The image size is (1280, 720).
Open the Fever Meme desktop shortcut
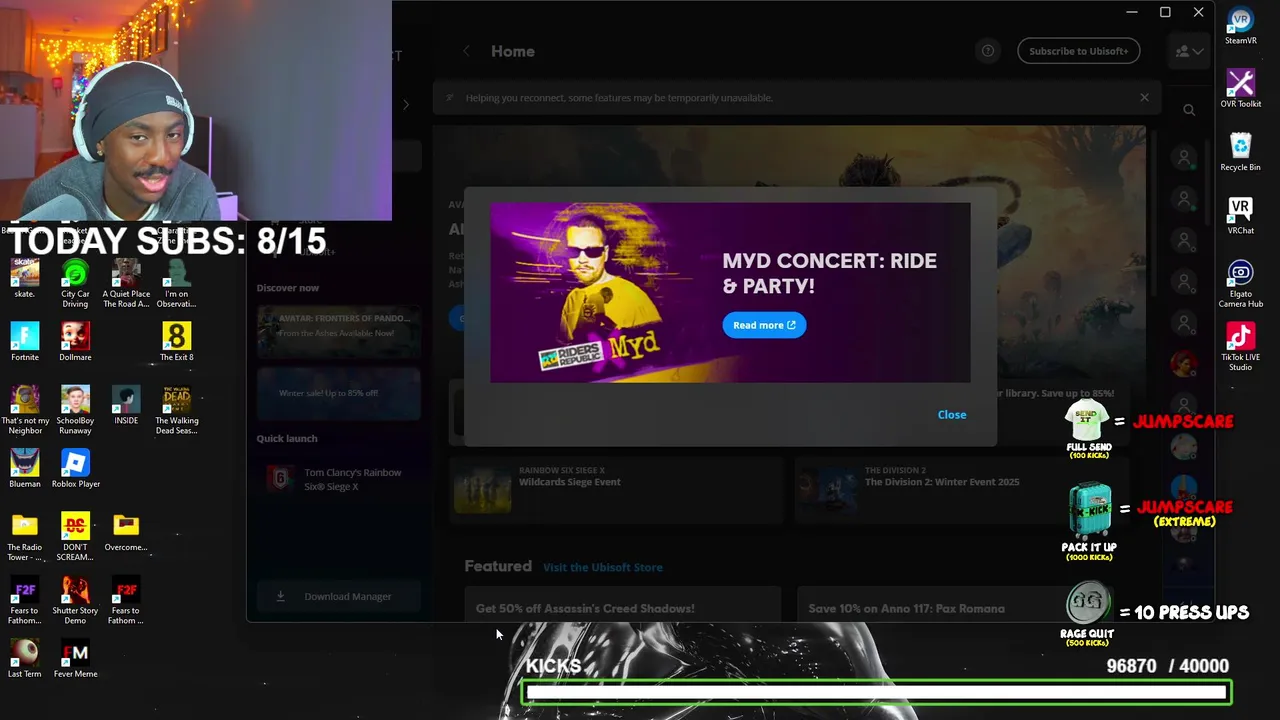[75, 658]
